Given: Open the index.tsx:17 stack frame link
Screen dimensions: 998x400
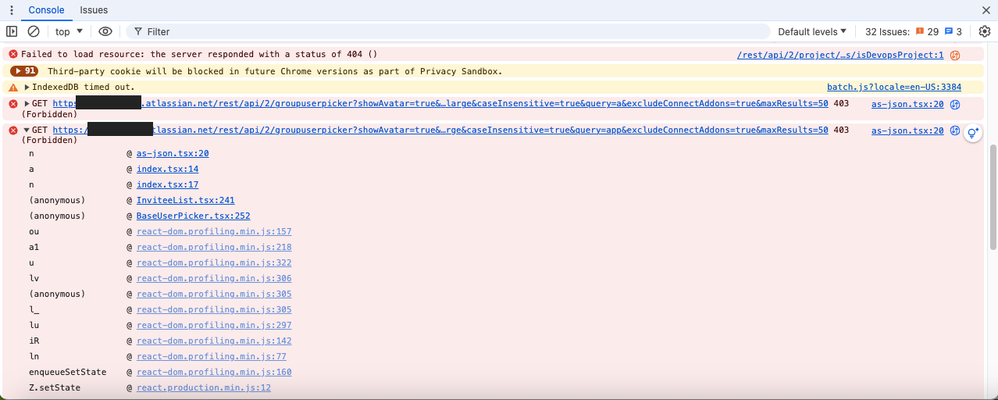Looking at the screenshot, I should 167,185.
